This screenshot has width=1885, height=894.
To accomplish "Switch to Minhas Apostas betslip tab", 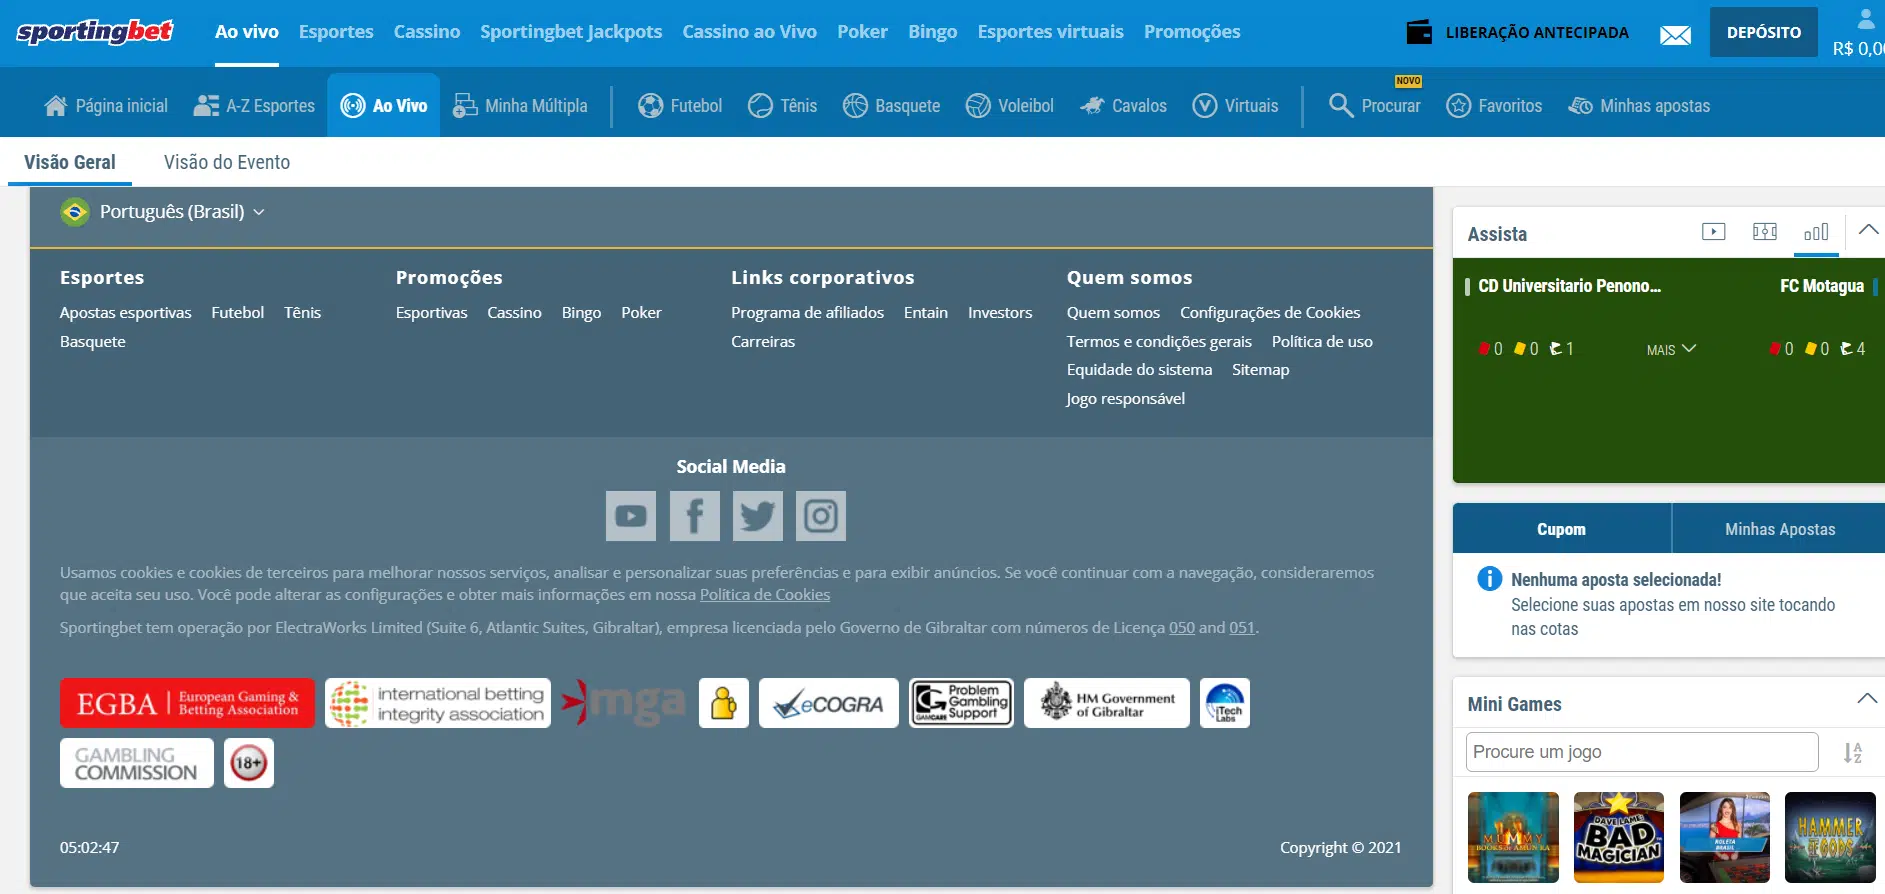I will [1780, 529].
